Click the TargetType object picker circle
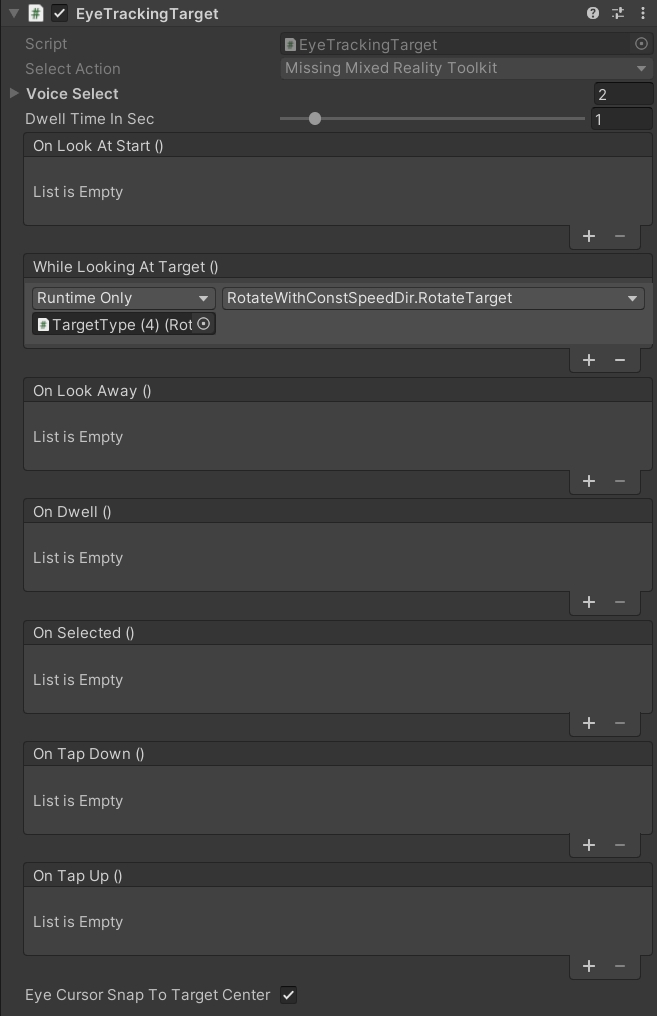This screenshot has width=657, height=1016. (x=203, y=324)
